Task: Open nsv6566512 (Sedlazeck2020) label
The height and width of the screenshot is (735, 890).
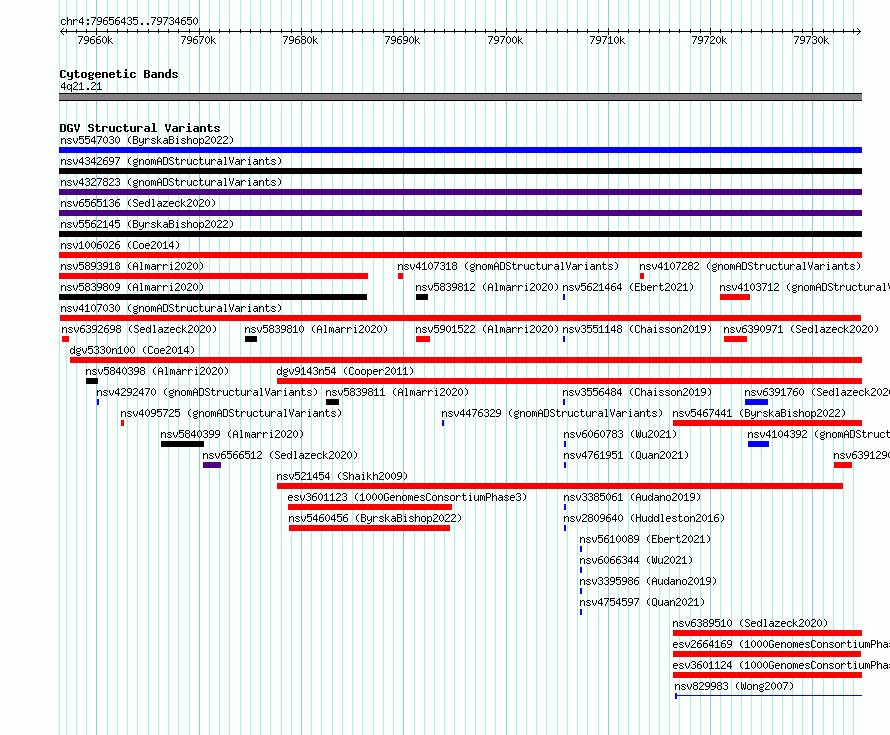Action: [280, 455]
